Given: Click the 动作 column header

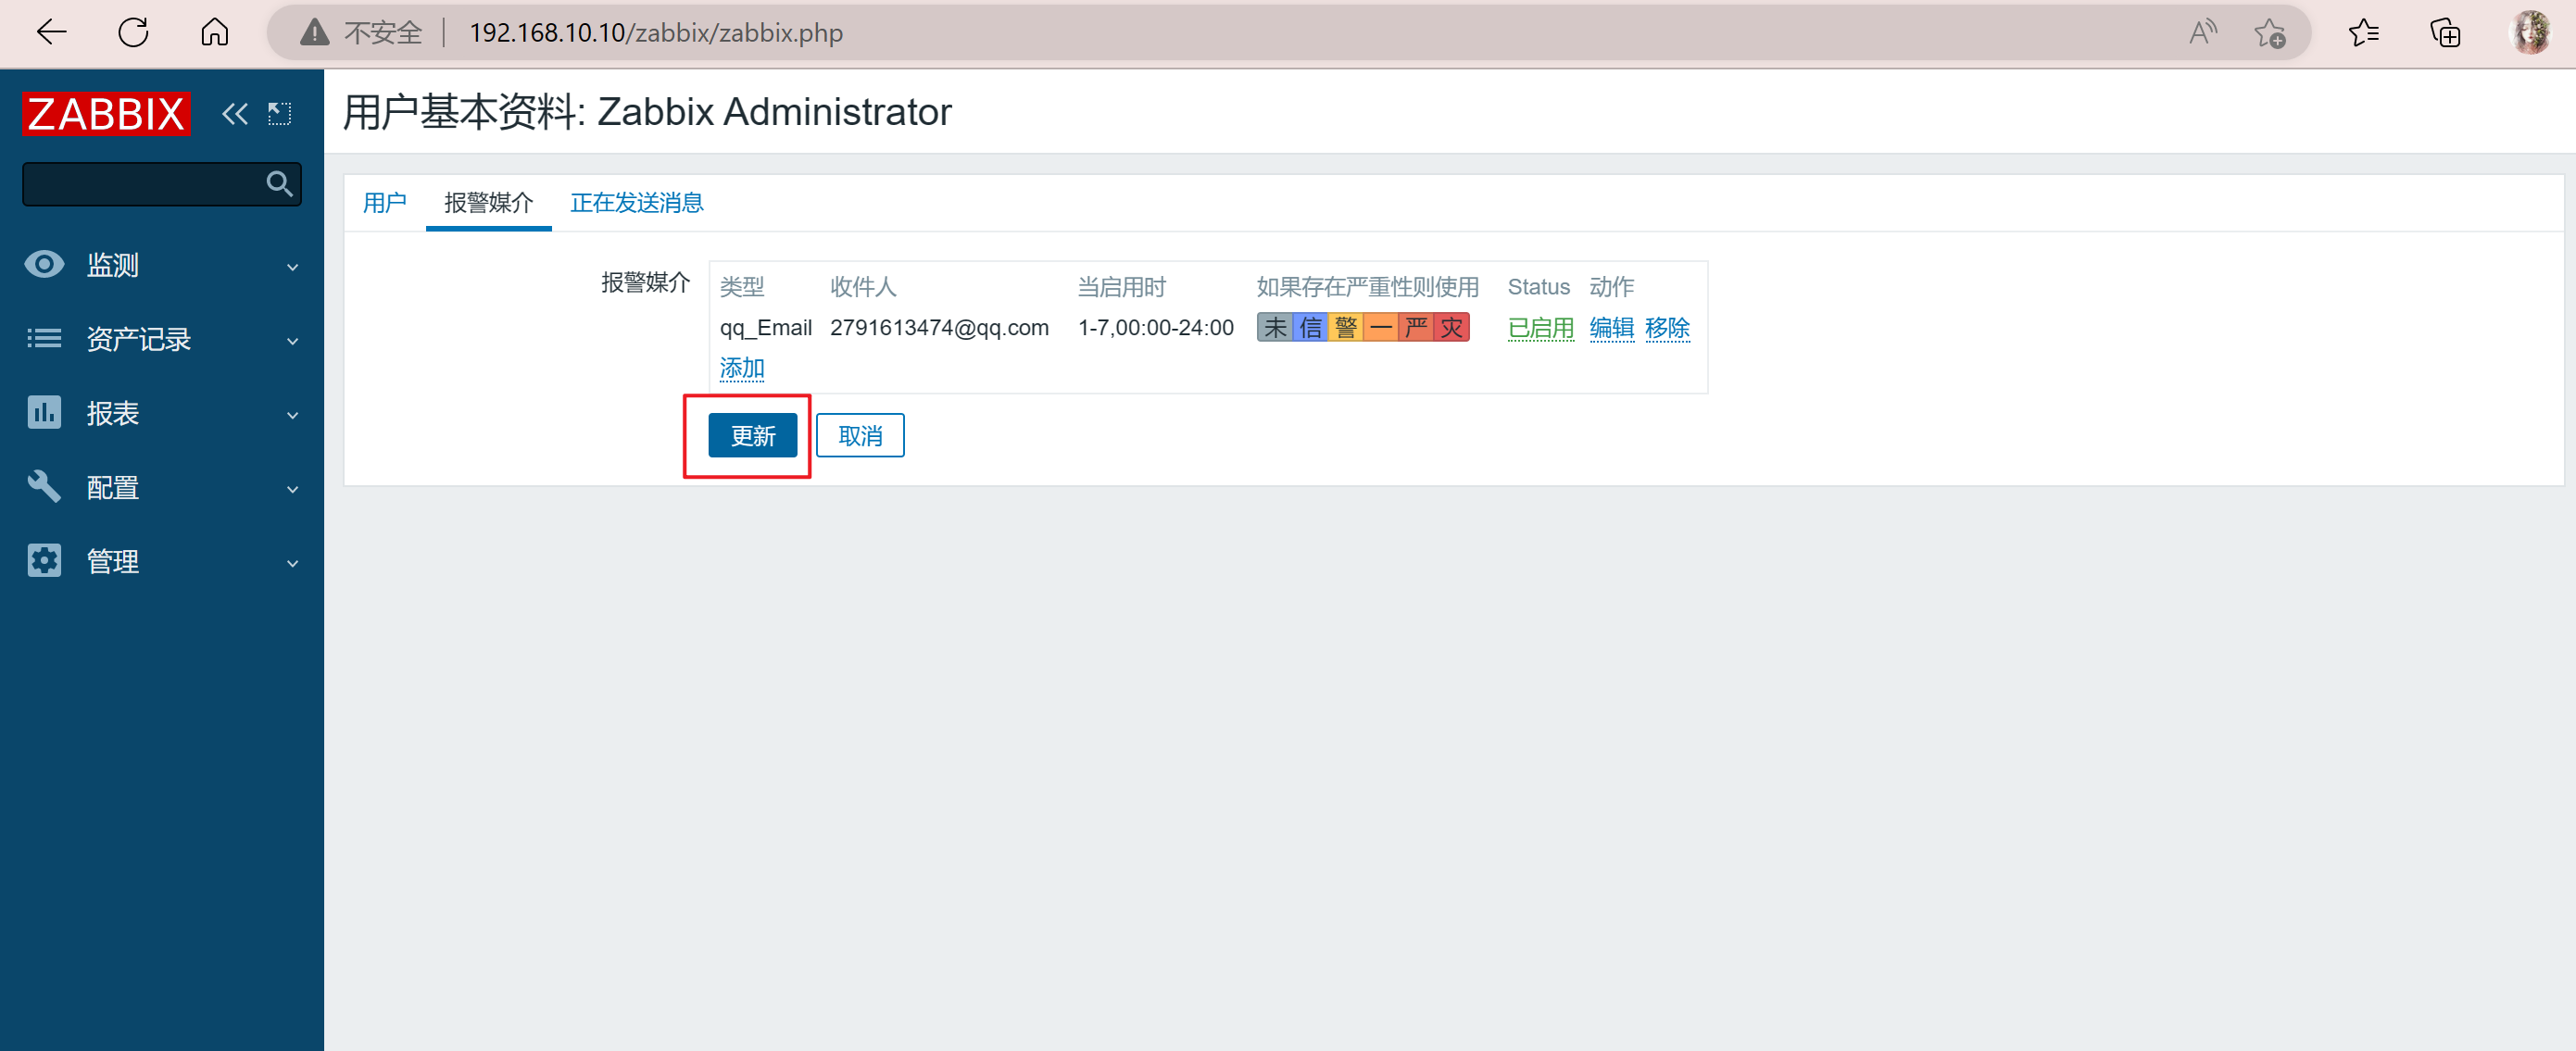Looking at the screenshot, I should coord(1612,287).
